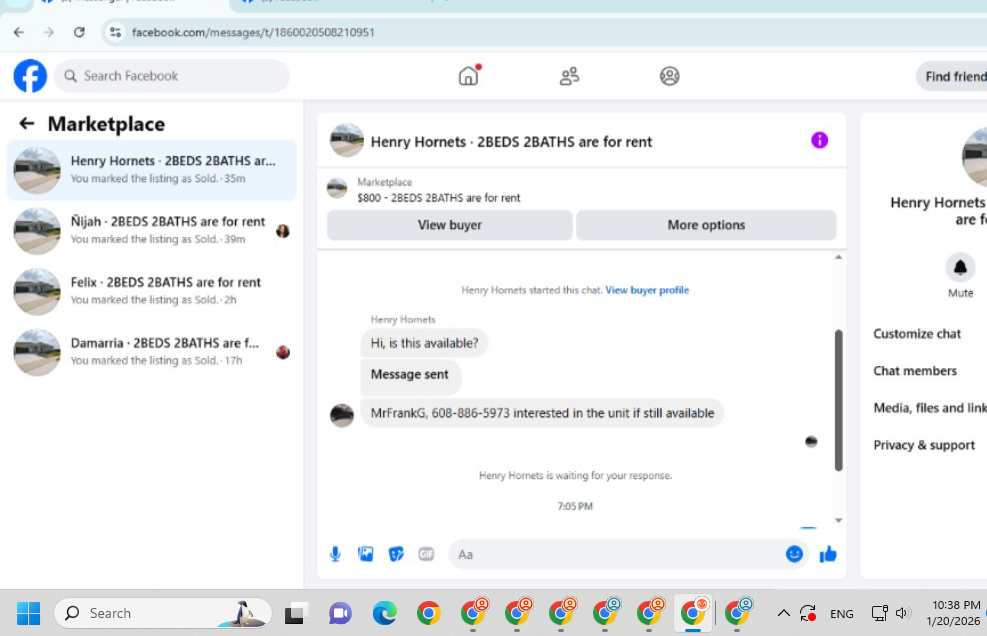
Task: Open Microsoft Edge from taskbar
Action: [x=385, y=613]
